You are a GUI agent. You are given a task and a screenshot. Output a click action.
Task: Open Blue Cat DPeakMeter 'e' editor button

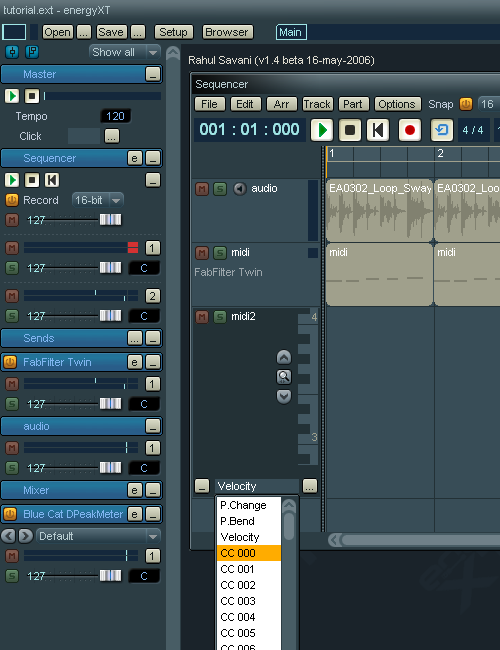134,514
